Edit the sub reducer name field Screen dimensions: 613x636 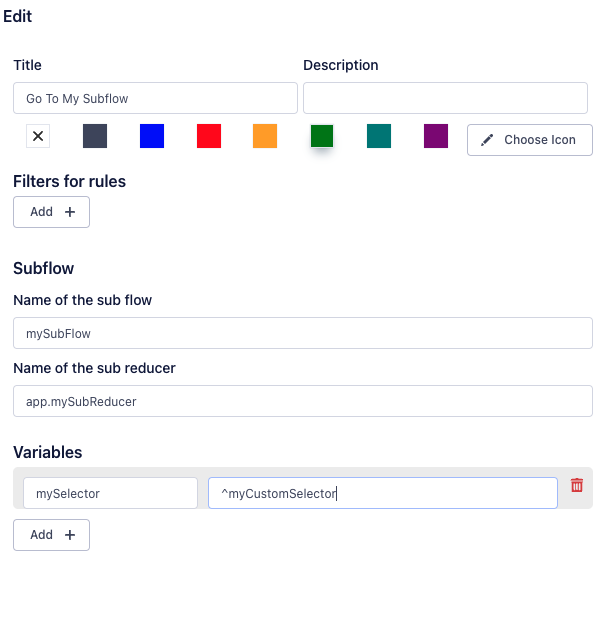302,401
